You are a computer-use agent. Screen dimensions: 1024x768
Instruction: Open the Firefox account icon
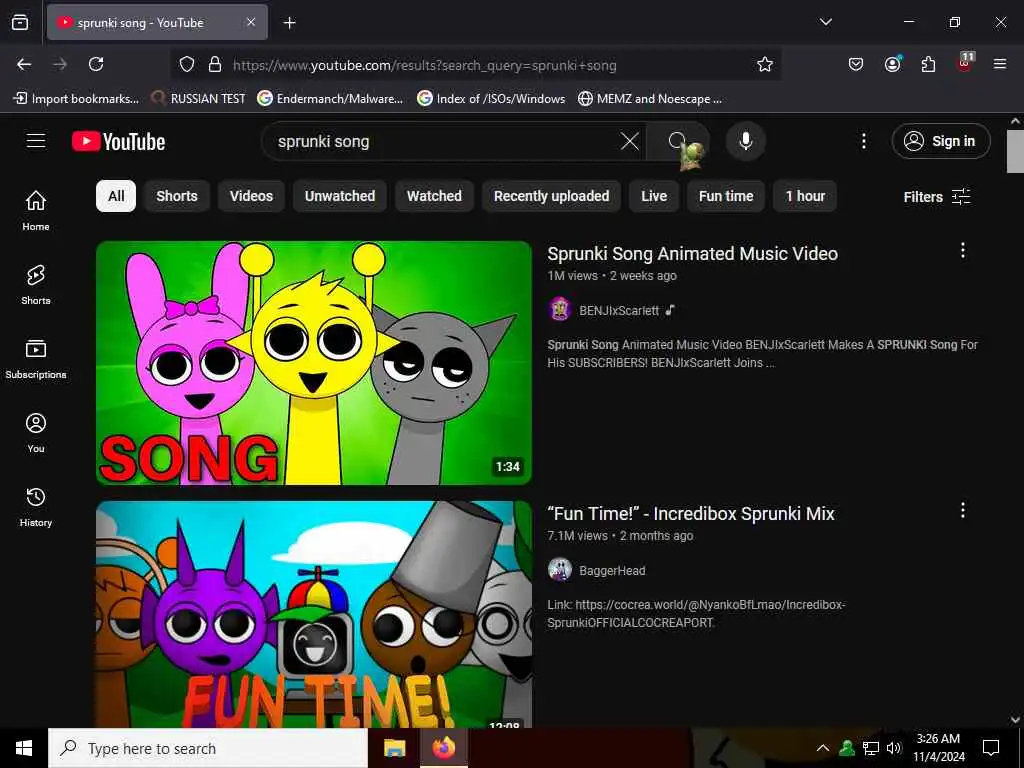click(x=892, y=64)
